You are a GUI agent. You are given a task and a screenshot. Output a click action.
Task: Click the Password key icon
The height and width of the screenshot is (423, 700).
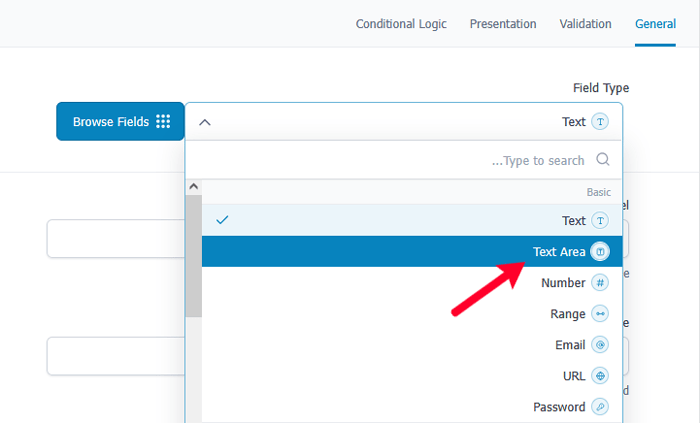click(600, 407)
